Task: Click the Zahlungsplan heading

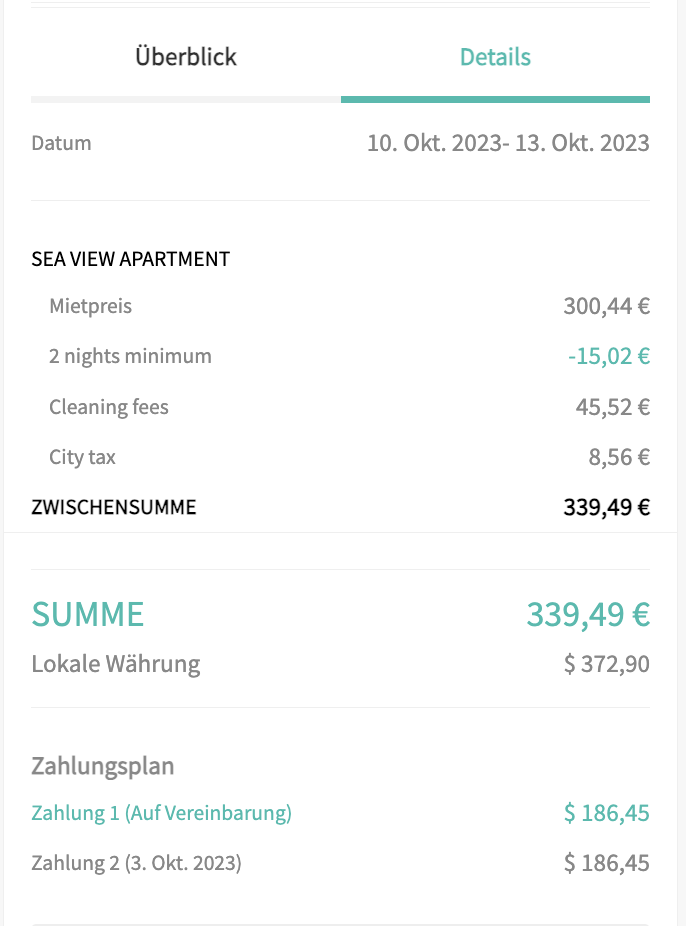Action: (x=103, y=766)
